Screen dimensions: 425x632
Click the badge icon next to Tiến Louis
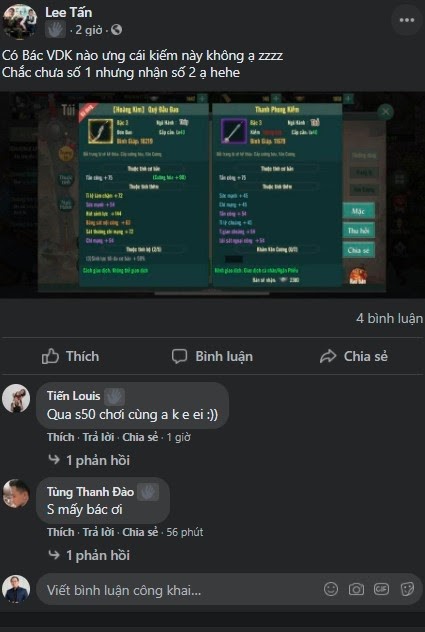click(x=114, y=397)
